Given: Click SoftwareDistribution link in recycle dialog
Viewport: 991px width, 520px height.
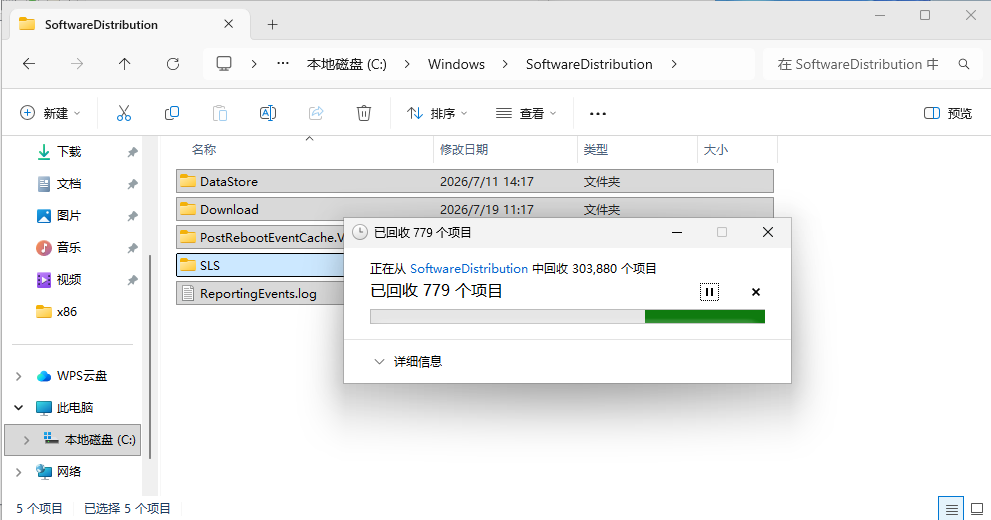Looking at the screenshot, I should pyautogui.click(x=469, y=269).
